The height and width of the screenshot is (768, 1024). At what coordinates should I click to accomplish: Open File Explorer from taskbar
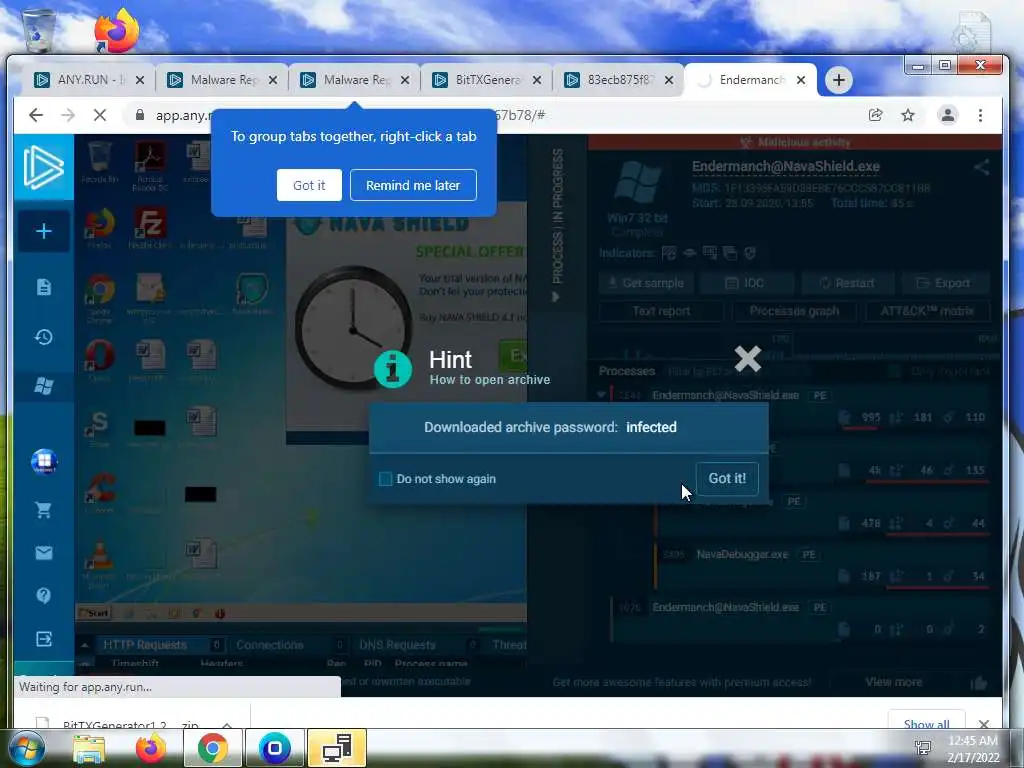click(x=89, y=748)
